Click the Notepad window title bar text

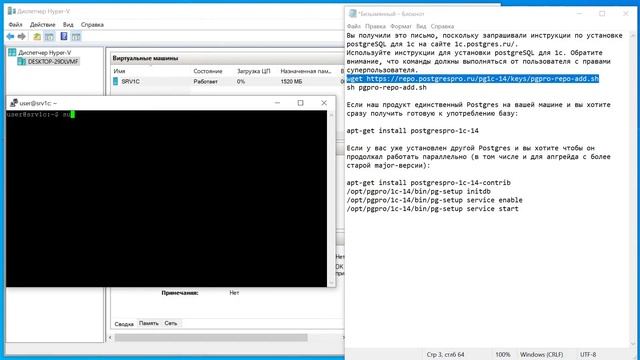pos(391,13)
